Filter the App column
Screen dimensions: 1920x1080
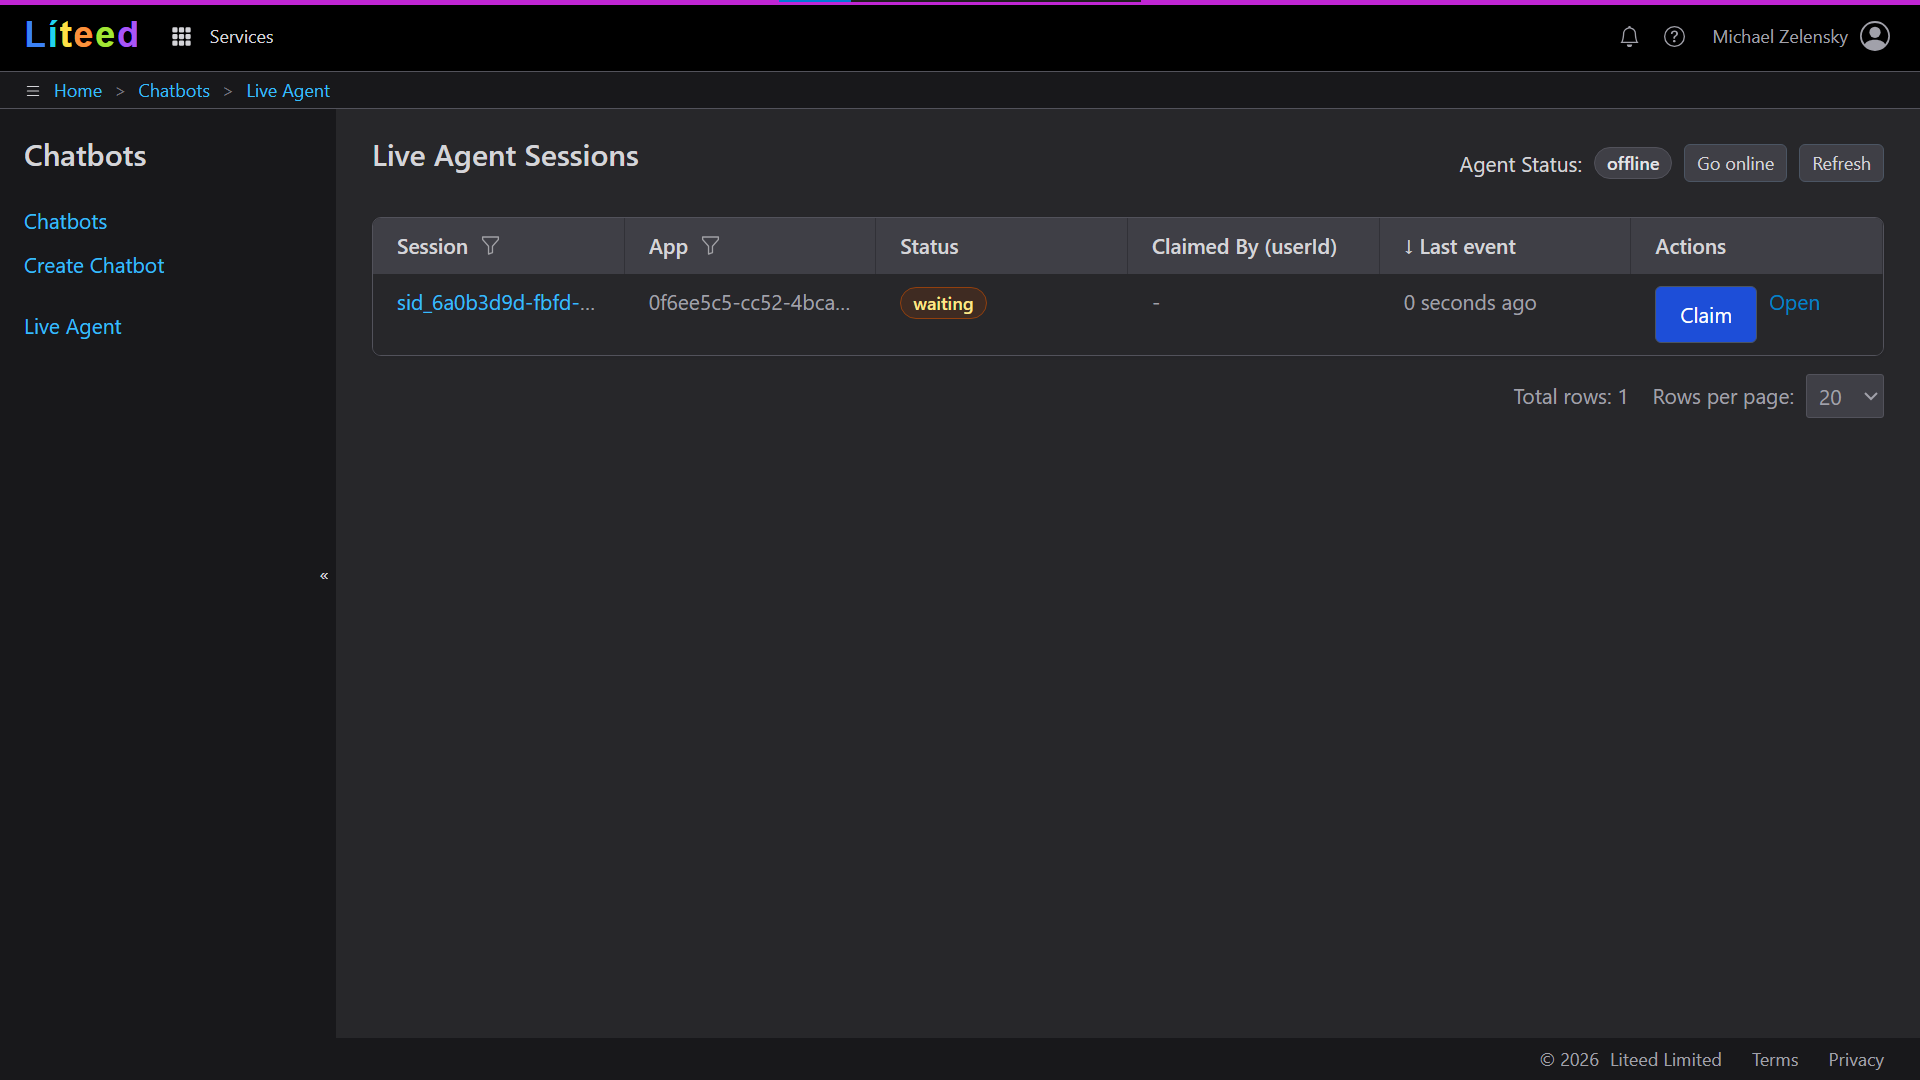point(710,246)
